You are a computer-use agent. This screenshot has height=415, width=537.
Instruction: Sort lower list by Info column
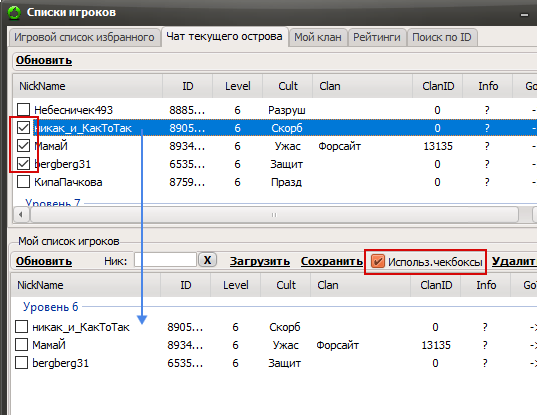point(486,285)
